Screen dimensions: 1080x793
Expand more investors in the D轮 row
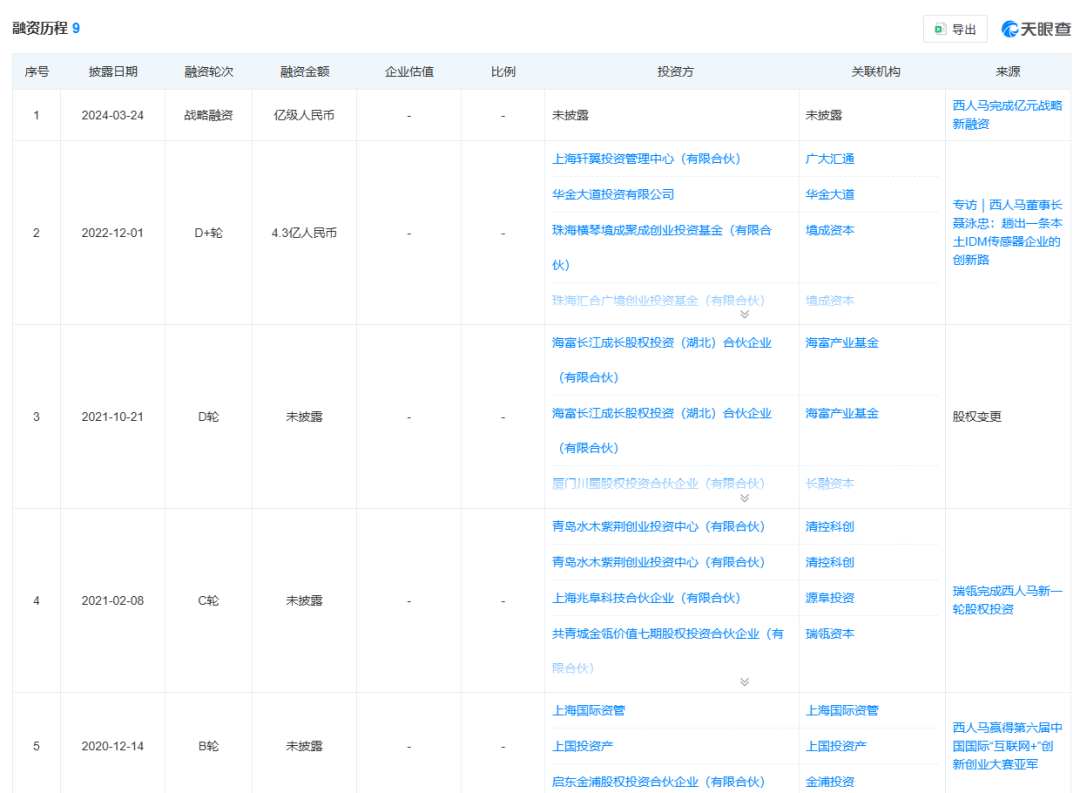point(745,498)
